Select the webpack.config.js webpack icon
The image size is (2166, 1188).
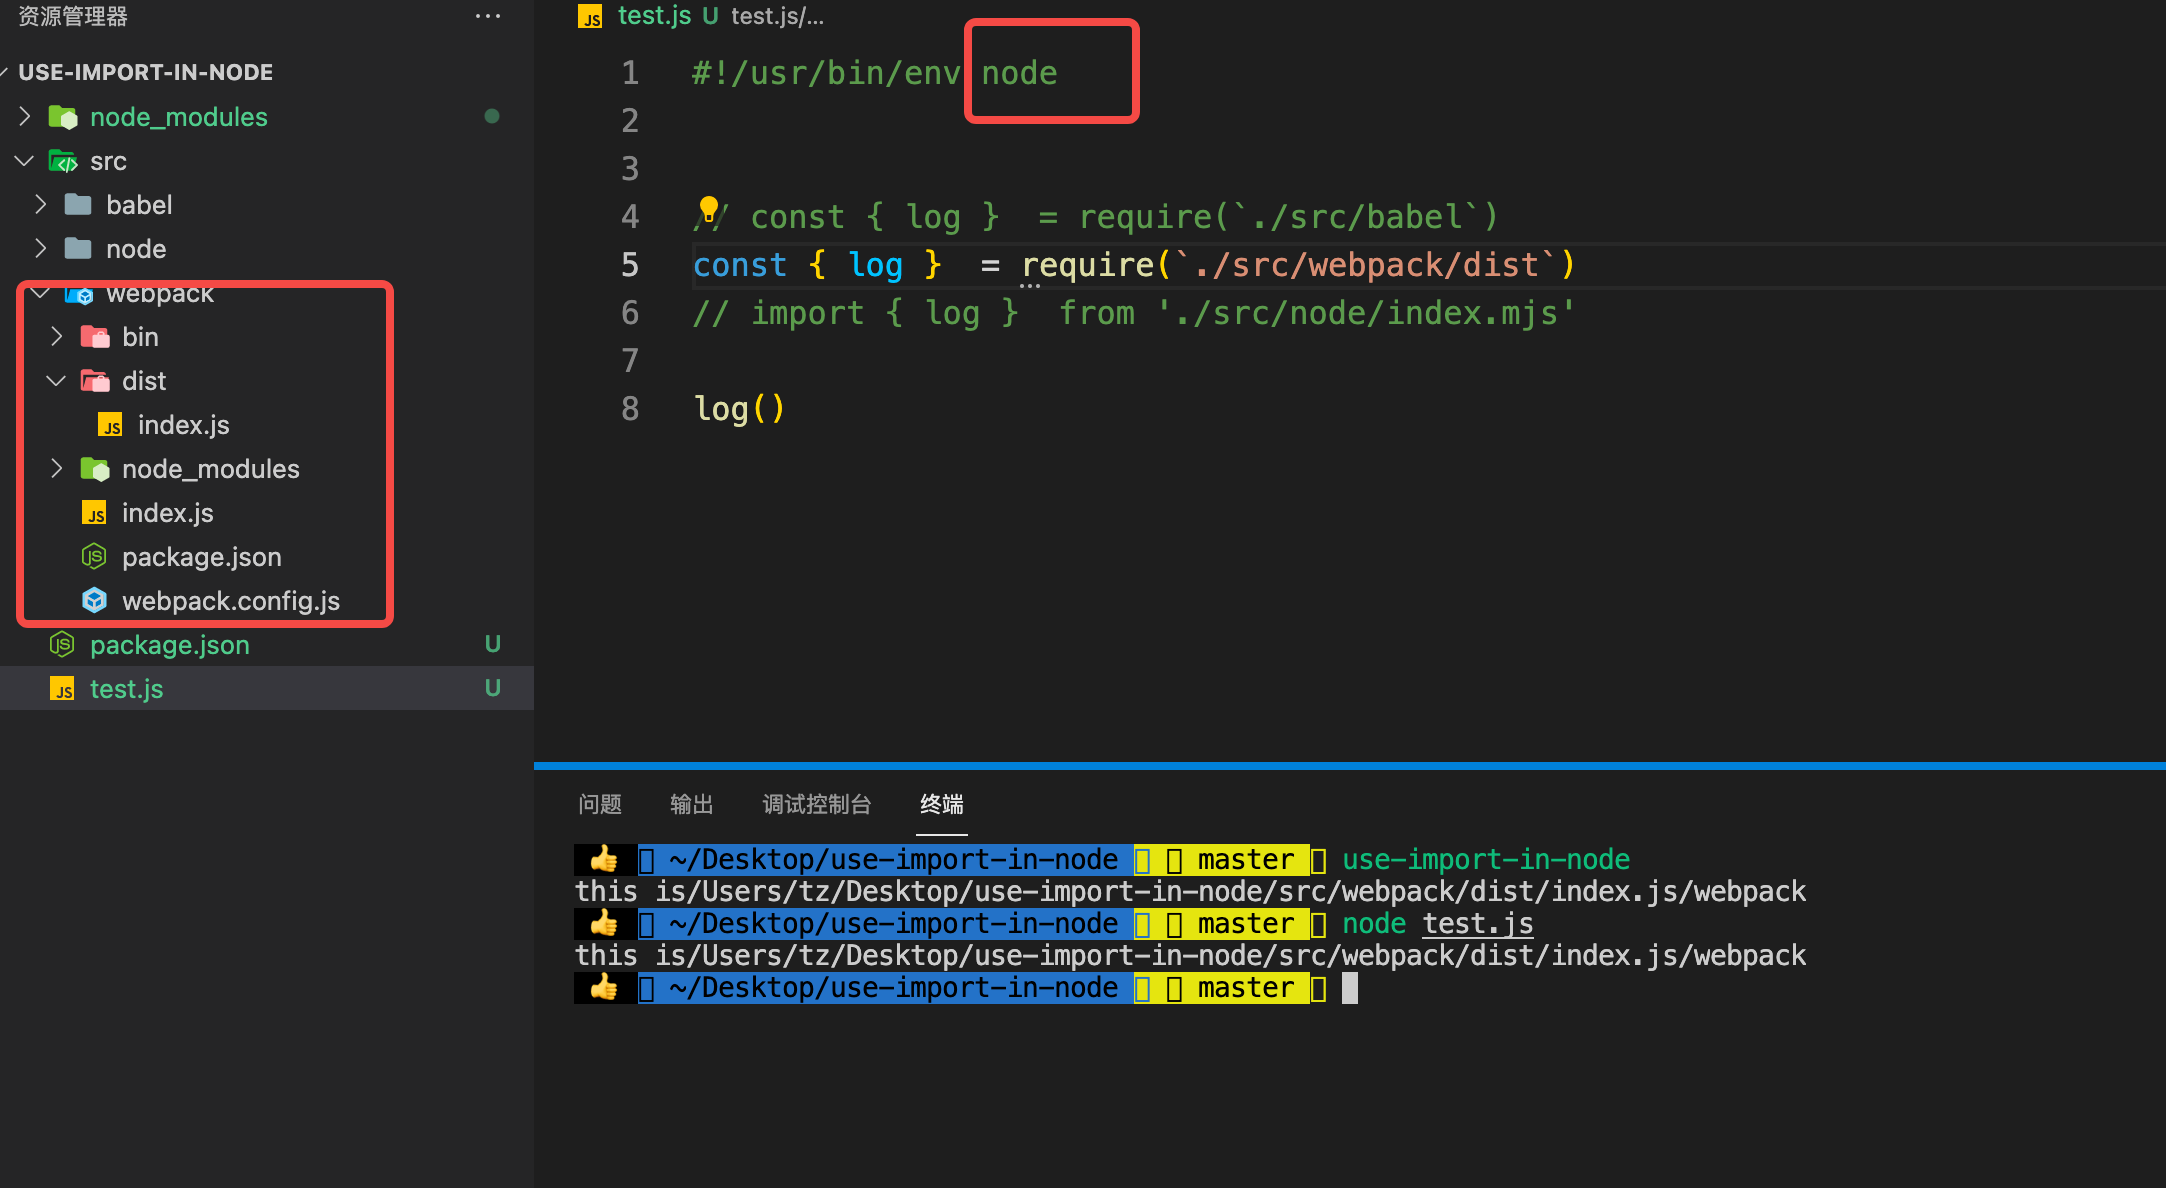click(94, 600)
